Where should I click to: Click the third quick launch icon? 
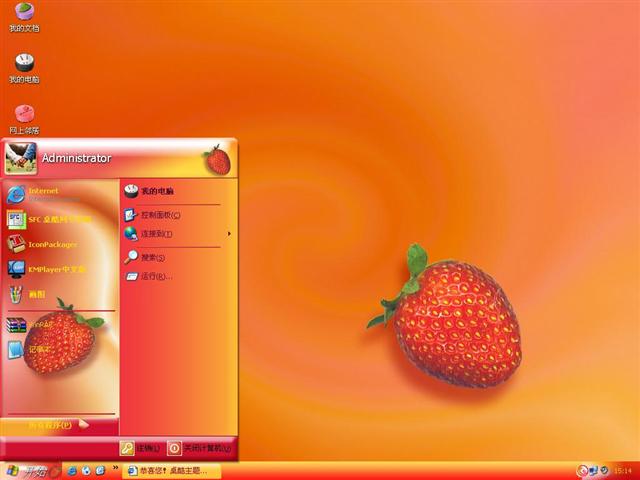coord(100,471)
